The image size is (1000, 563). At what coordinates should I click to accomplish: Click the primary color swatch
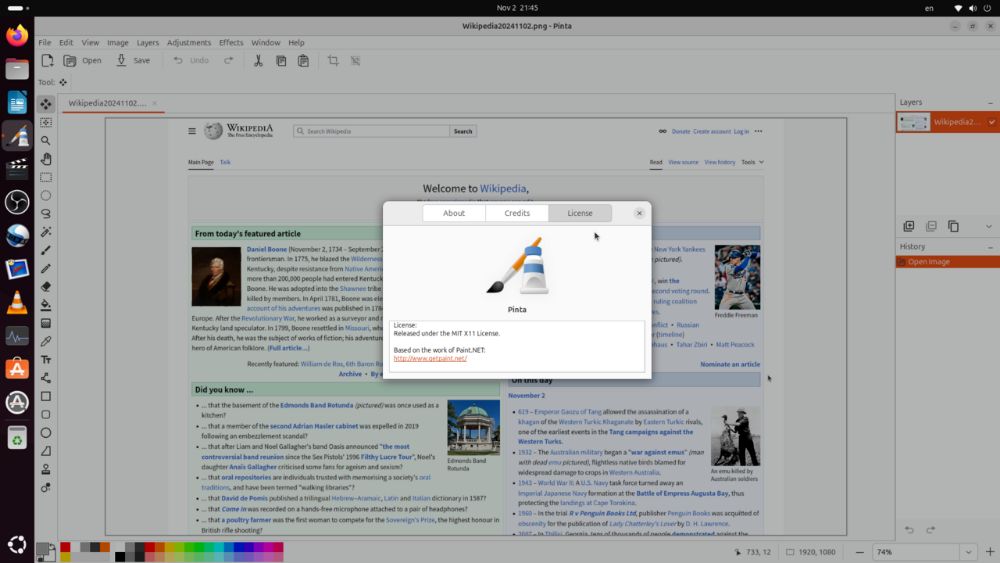[x=42, y=549]
